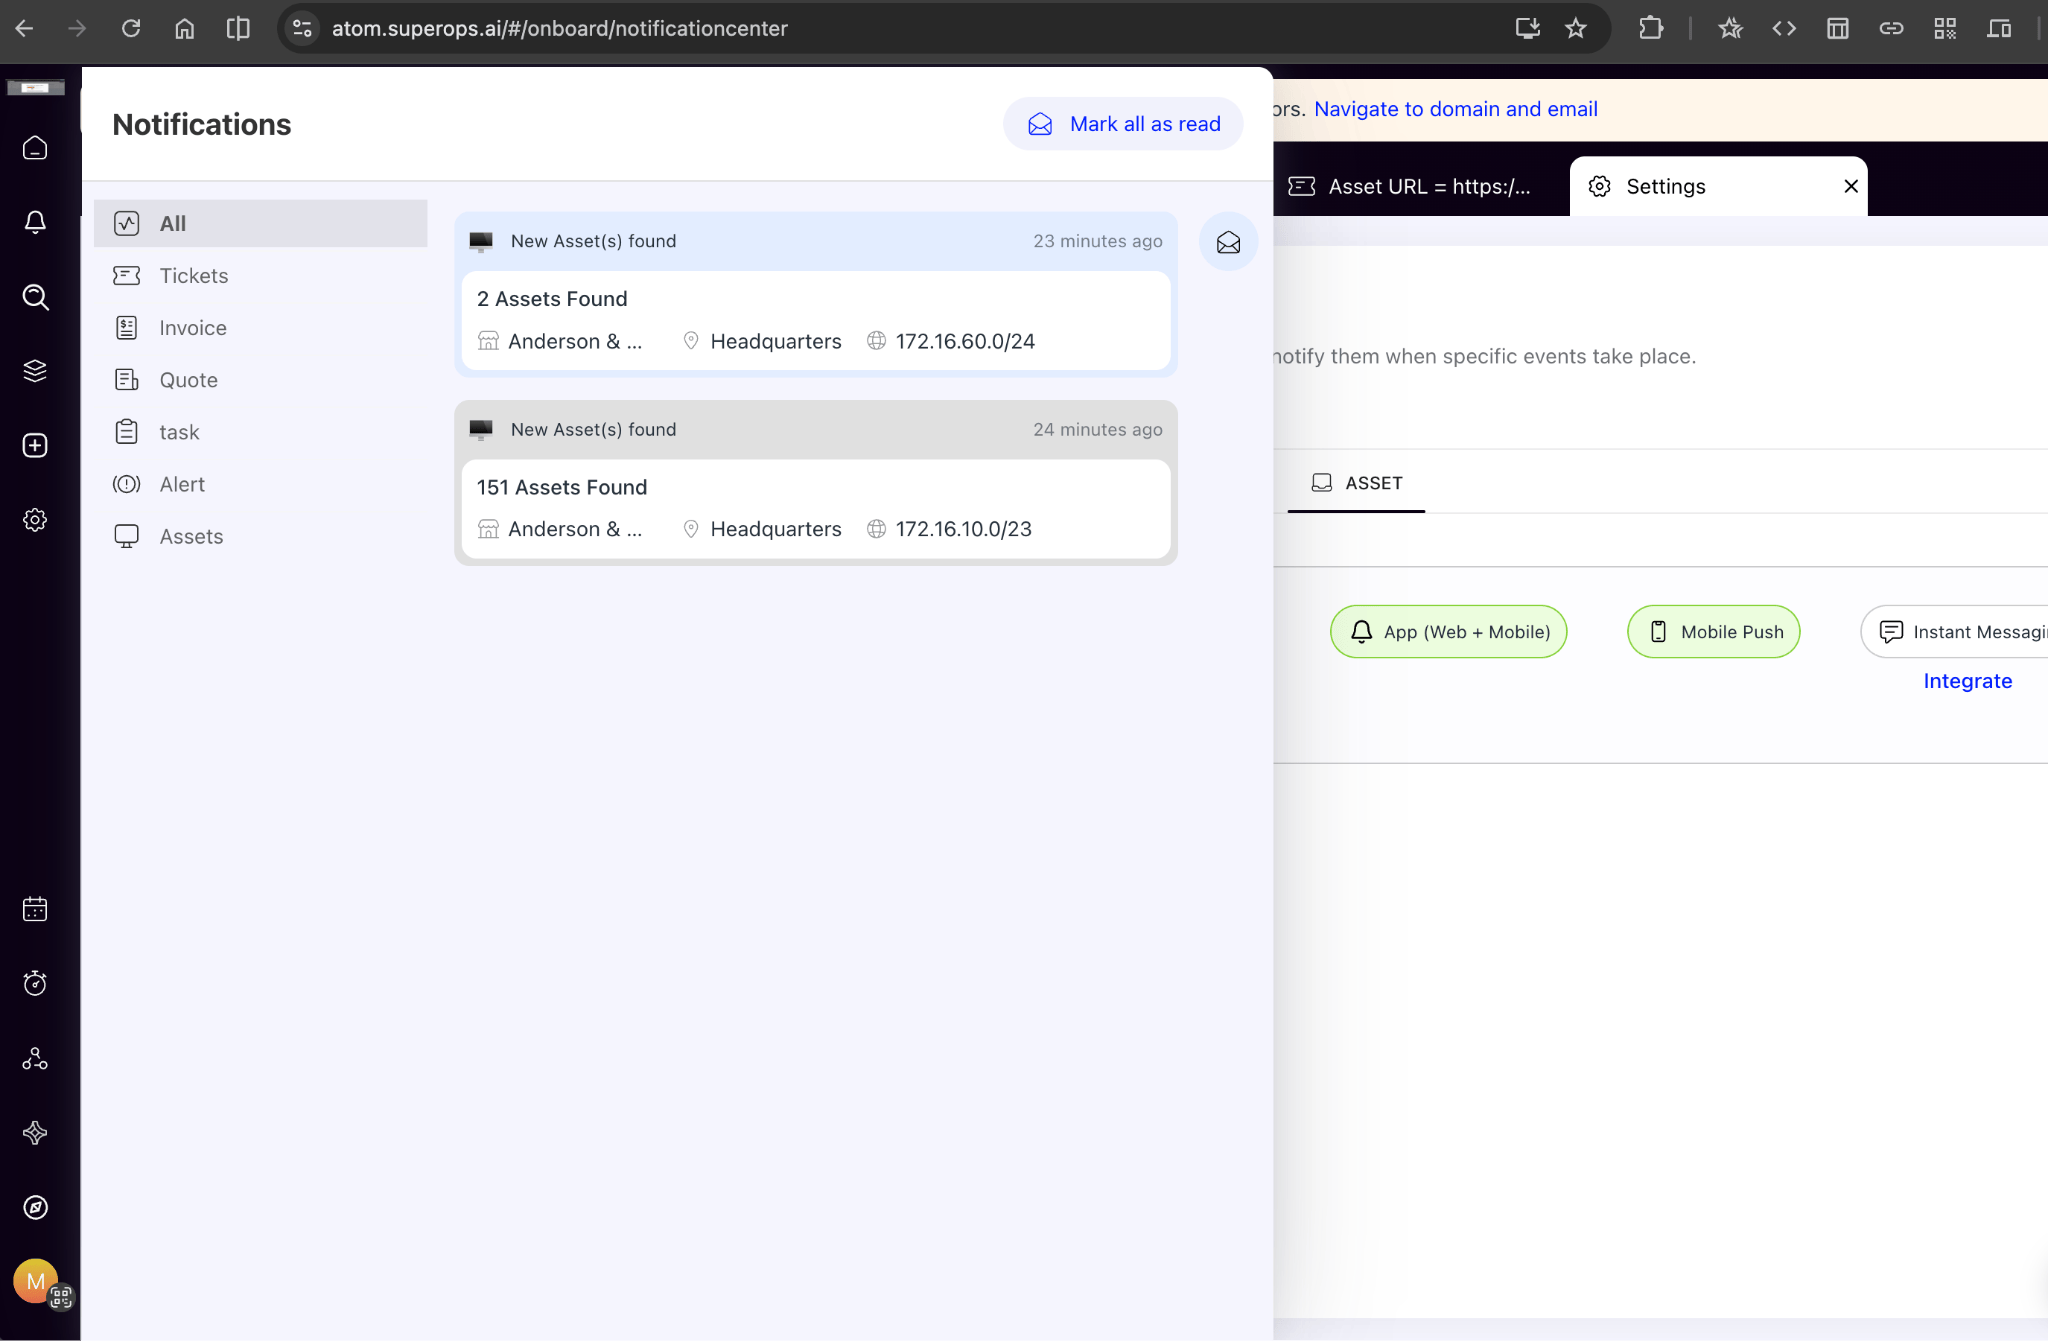Follow Navigate to domain and email link
Viewport: 2048px width, 1341px height.
tap(1455, 109)
